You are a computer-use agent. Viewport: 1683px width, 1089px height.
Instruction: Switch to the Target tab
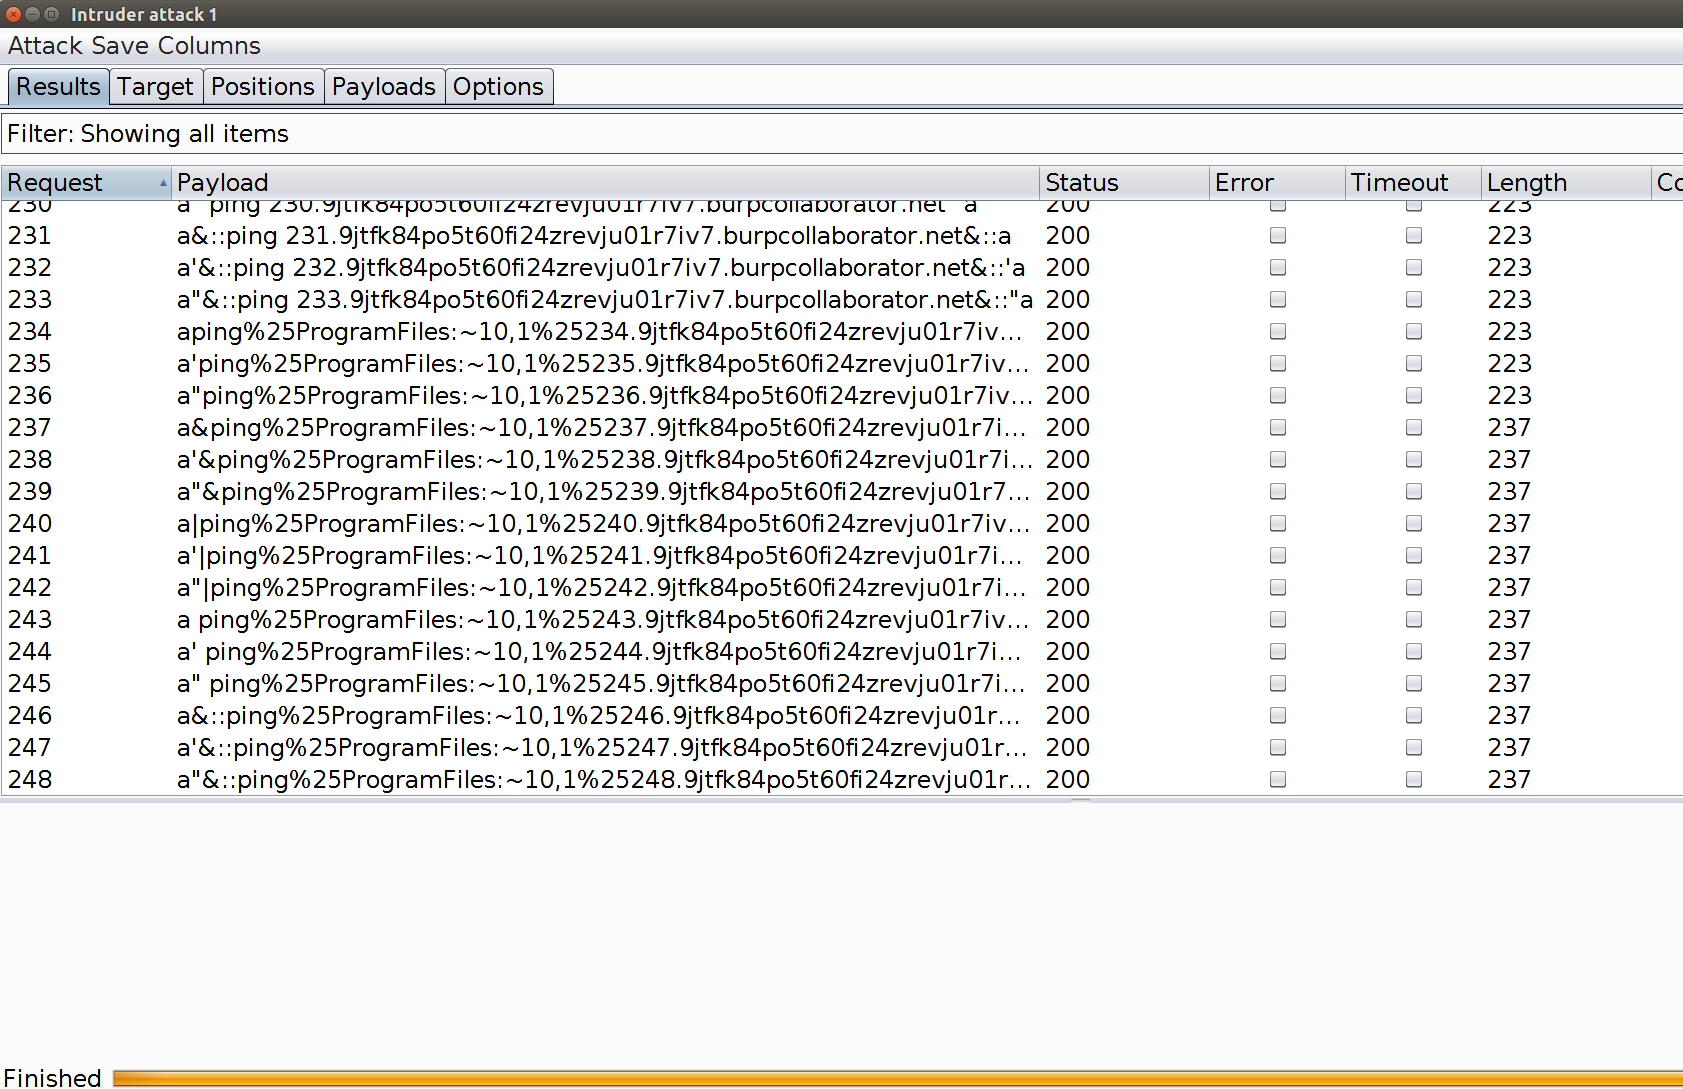point(155,87)
